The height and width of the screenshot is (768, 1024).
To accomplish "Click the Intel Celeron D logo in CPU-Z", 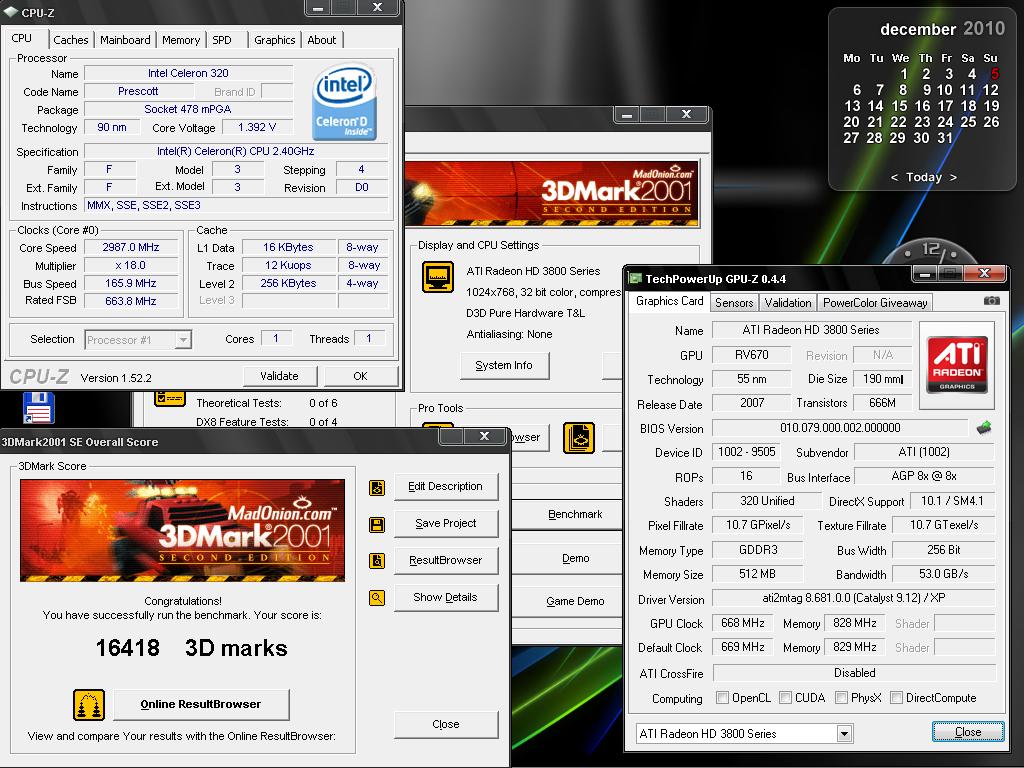I will click(x=344, y=101).
